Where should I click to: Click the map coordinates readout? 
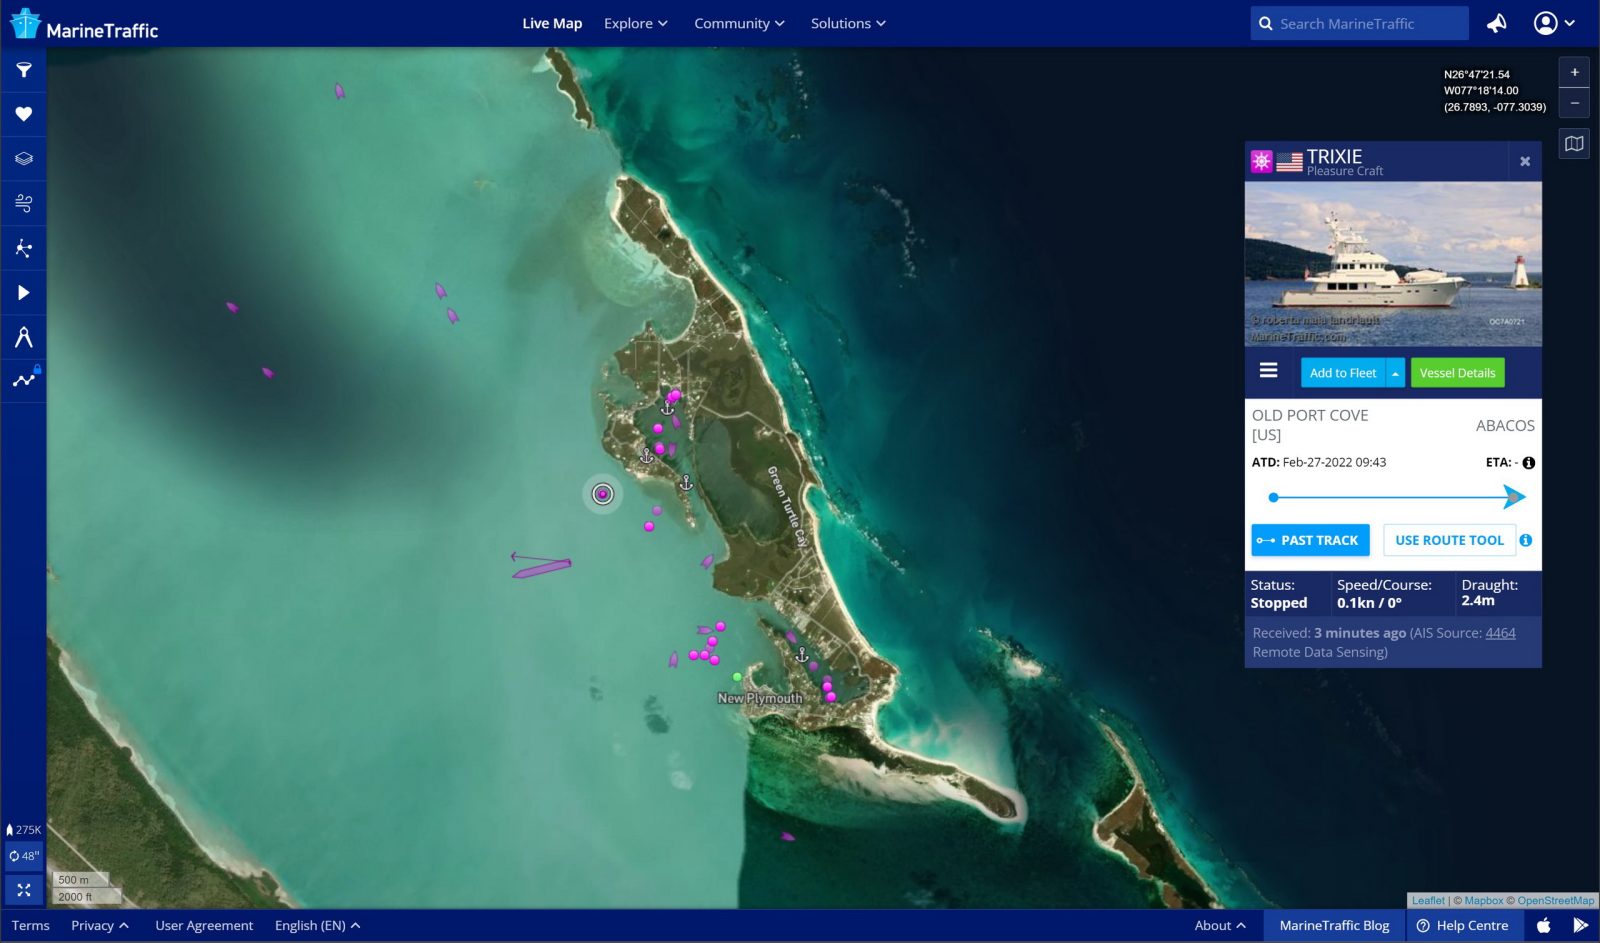1494,91
